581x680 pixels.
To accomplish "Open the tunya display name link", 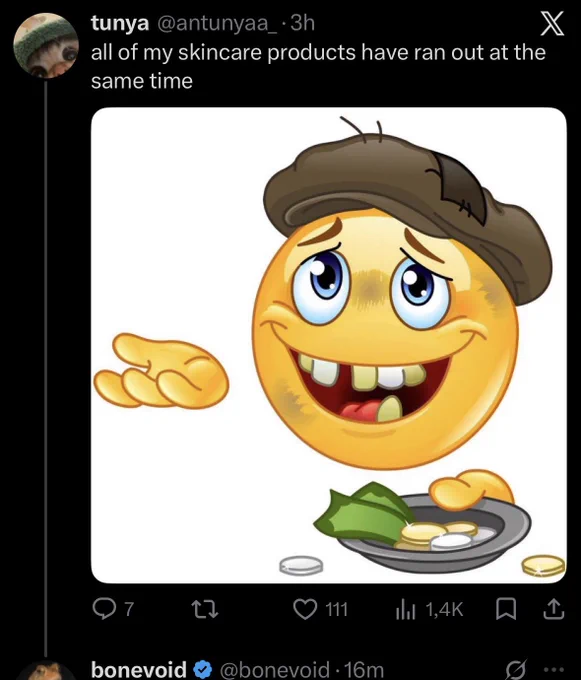I will (120, 23).
